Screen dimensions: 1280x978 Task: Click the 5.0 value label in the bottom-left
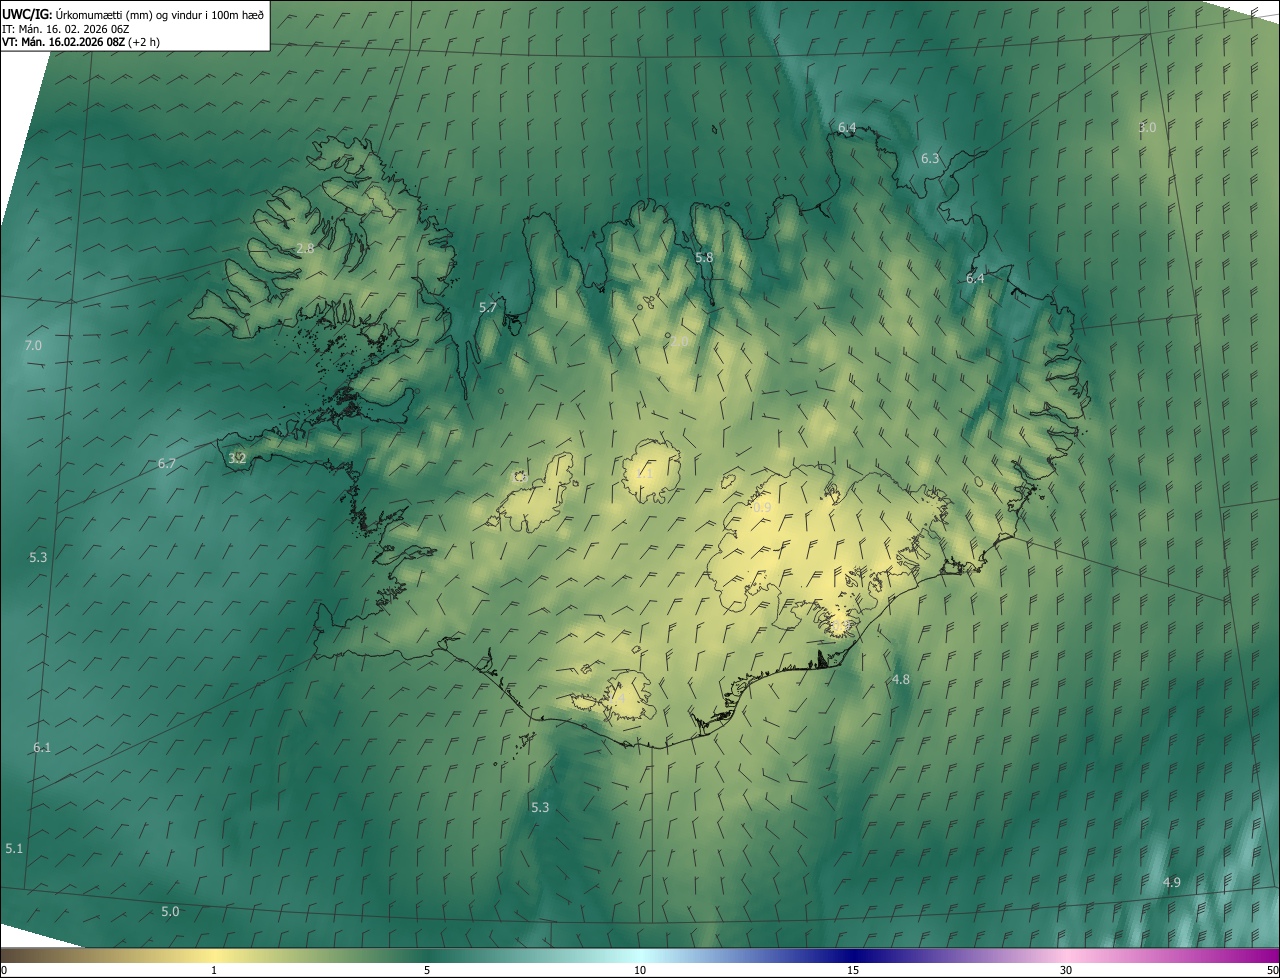170,912
